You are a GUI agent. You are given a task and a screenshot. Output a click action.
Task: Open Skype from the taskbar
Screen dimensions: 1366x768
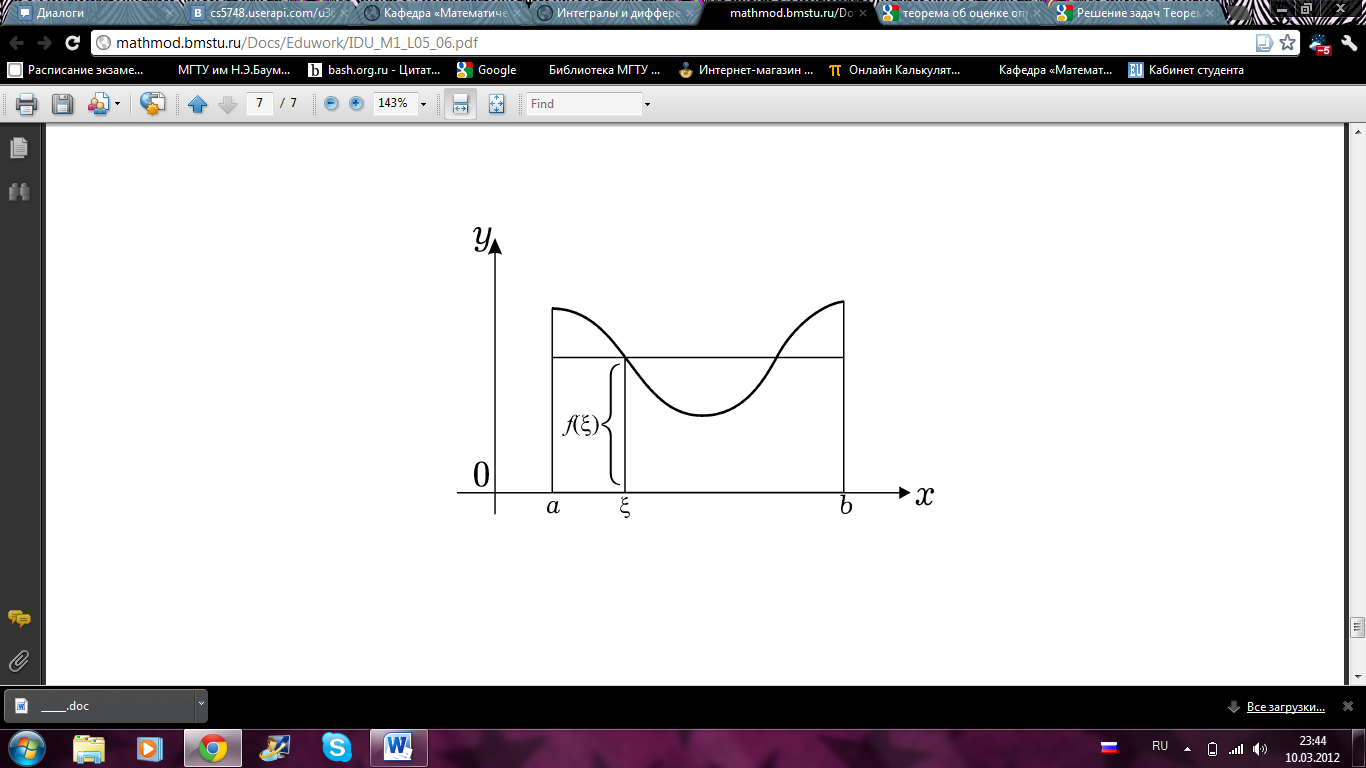pyautogui.click(x=337, y=747)
